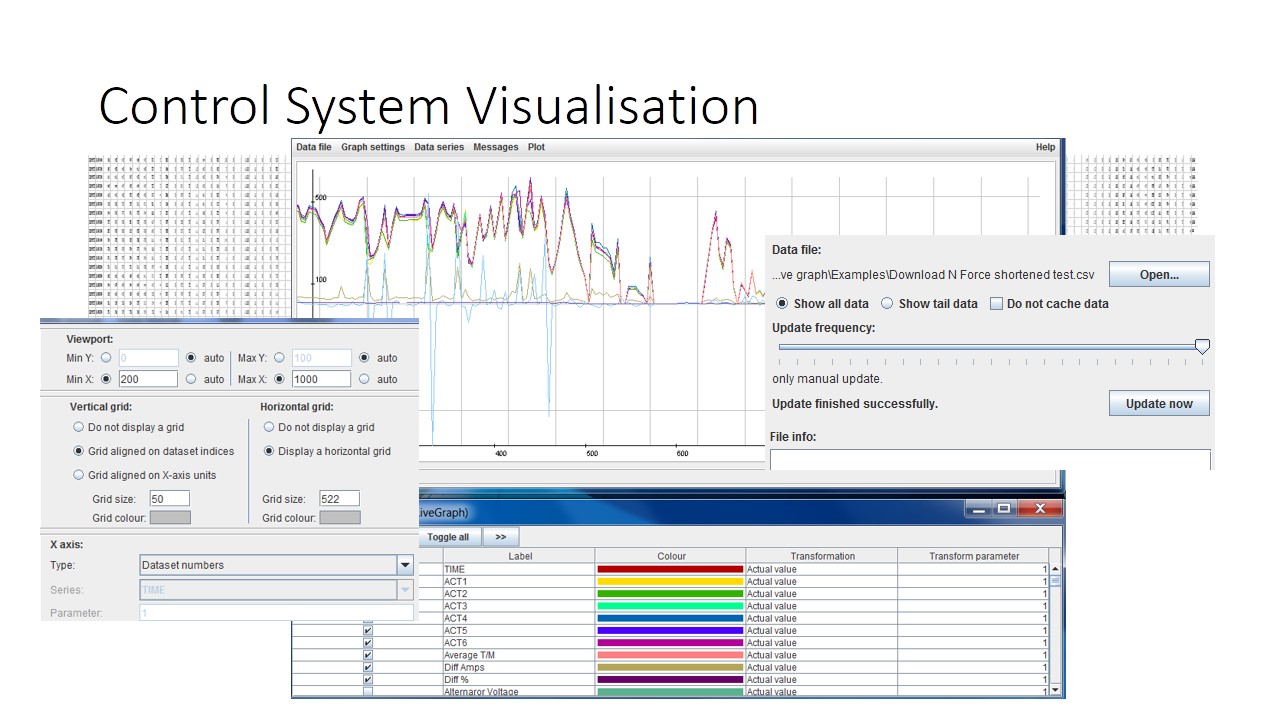Select the Max X manual value radio button

click(x=279, y=379)
